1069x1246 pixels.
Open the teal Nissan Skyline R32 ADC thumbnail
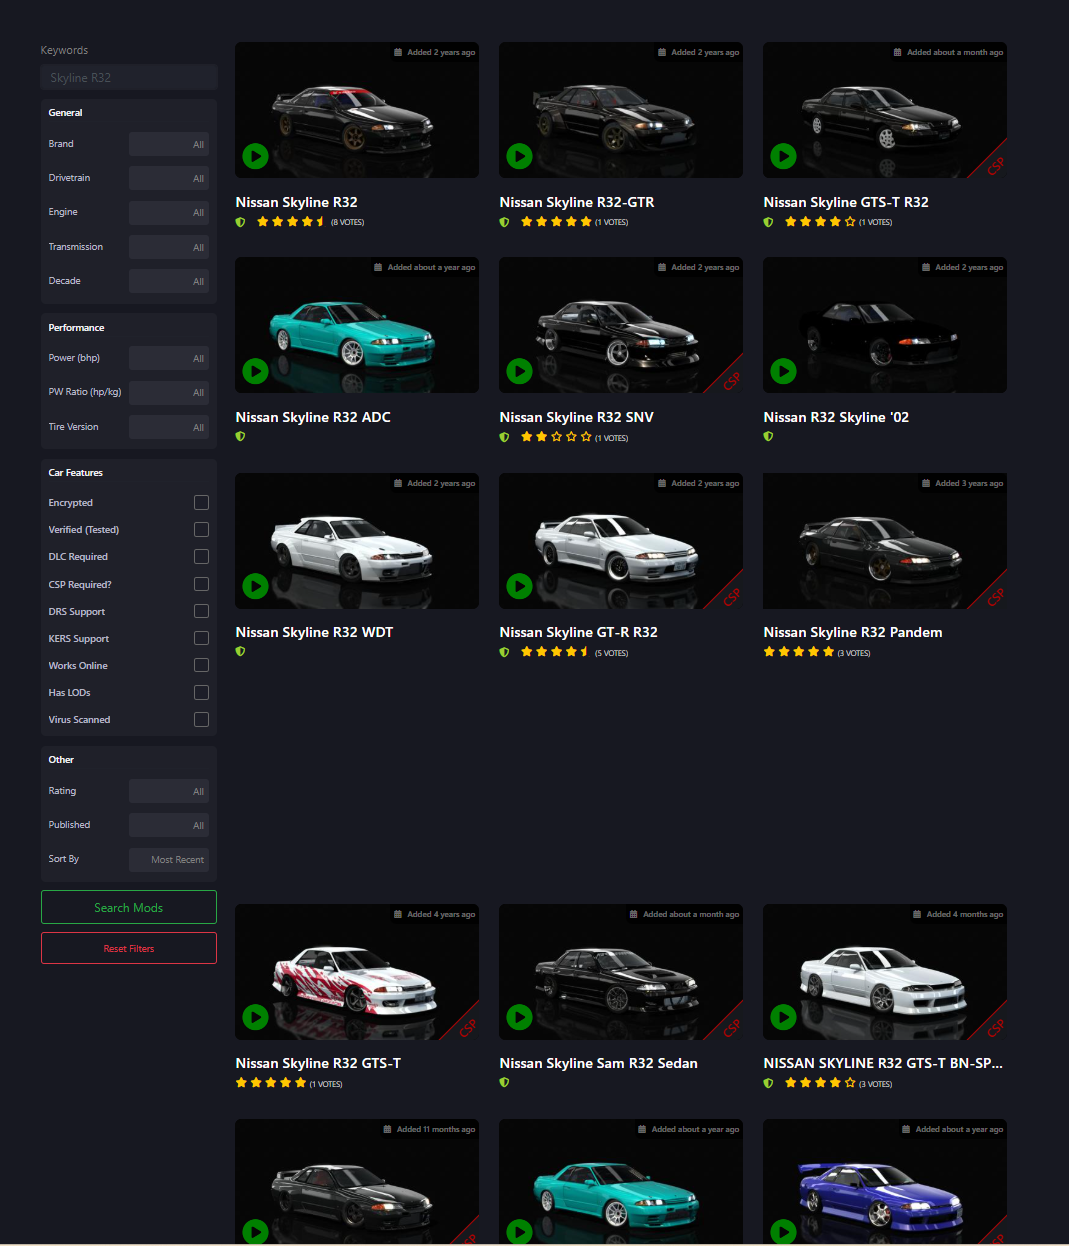[x=357, y=325]
